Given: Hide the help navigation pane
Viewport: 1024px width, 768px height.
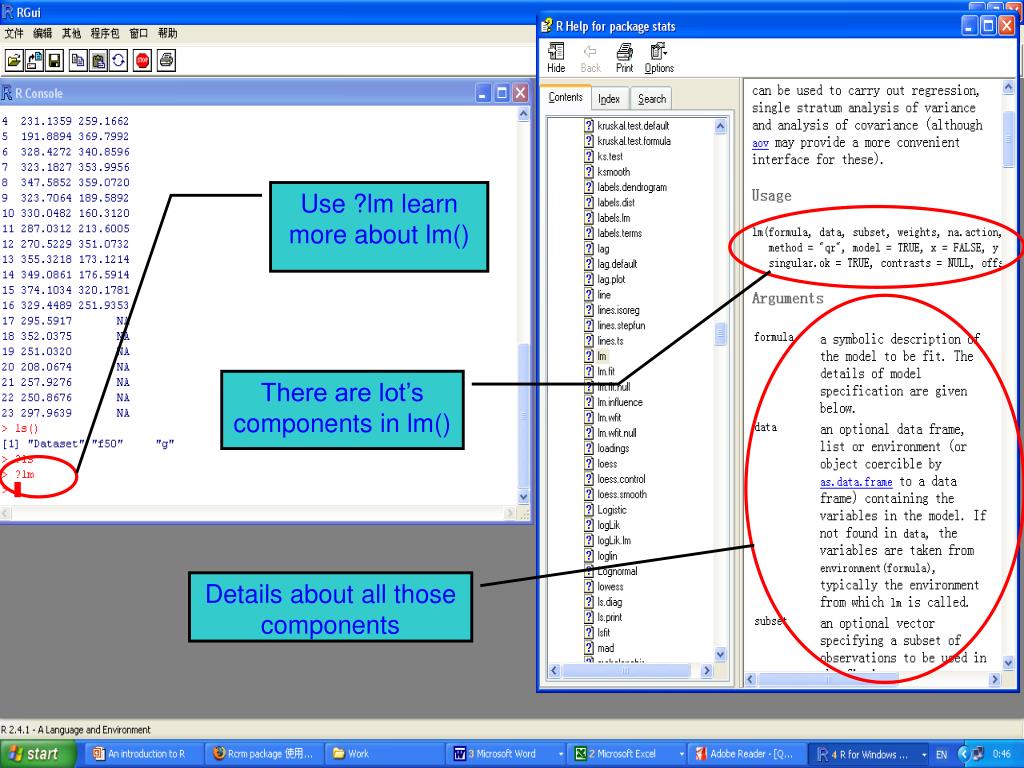Looking at the screenshot, I should [x=556, y=57].
